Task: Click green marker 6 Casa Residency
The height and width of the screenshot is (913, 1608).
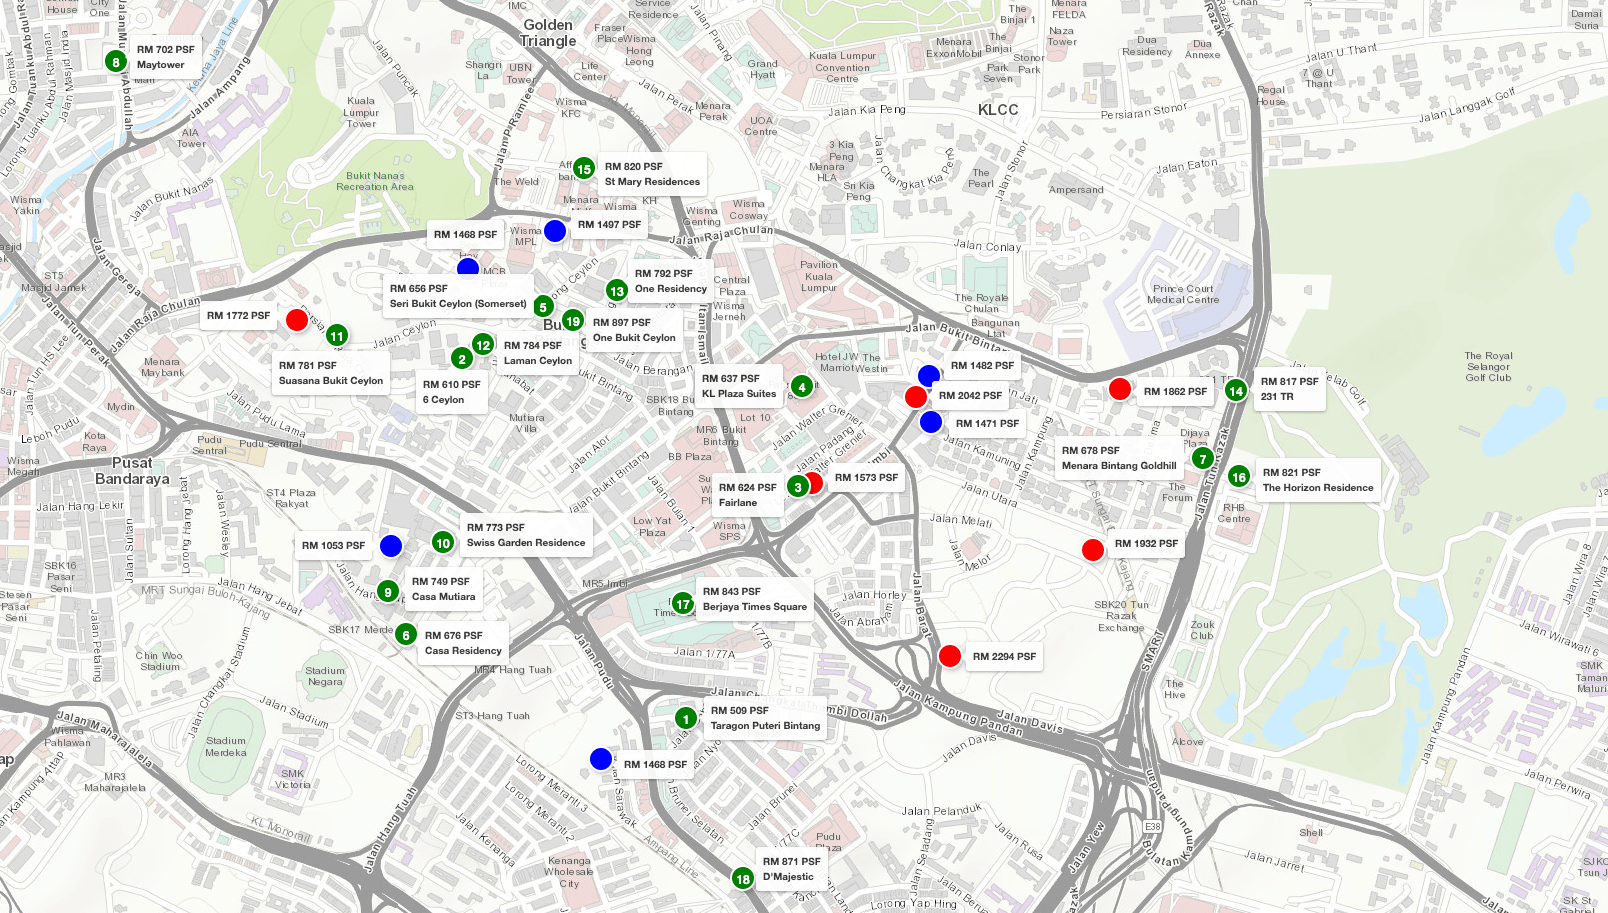Action: [x=405, y=635]
